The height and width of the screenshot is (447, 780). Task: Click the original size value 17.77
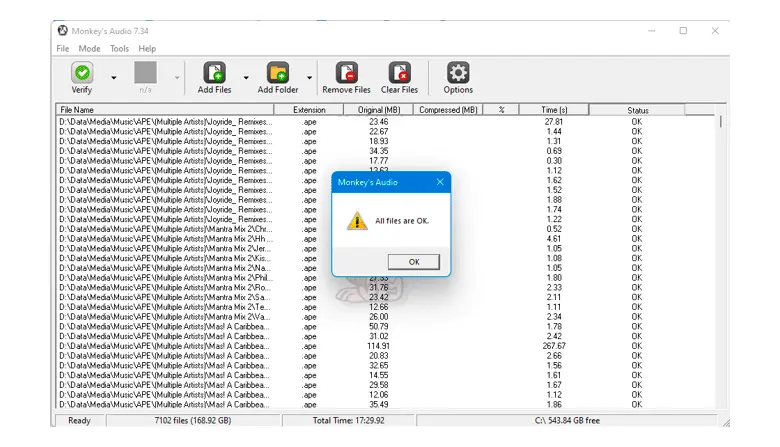379,161
